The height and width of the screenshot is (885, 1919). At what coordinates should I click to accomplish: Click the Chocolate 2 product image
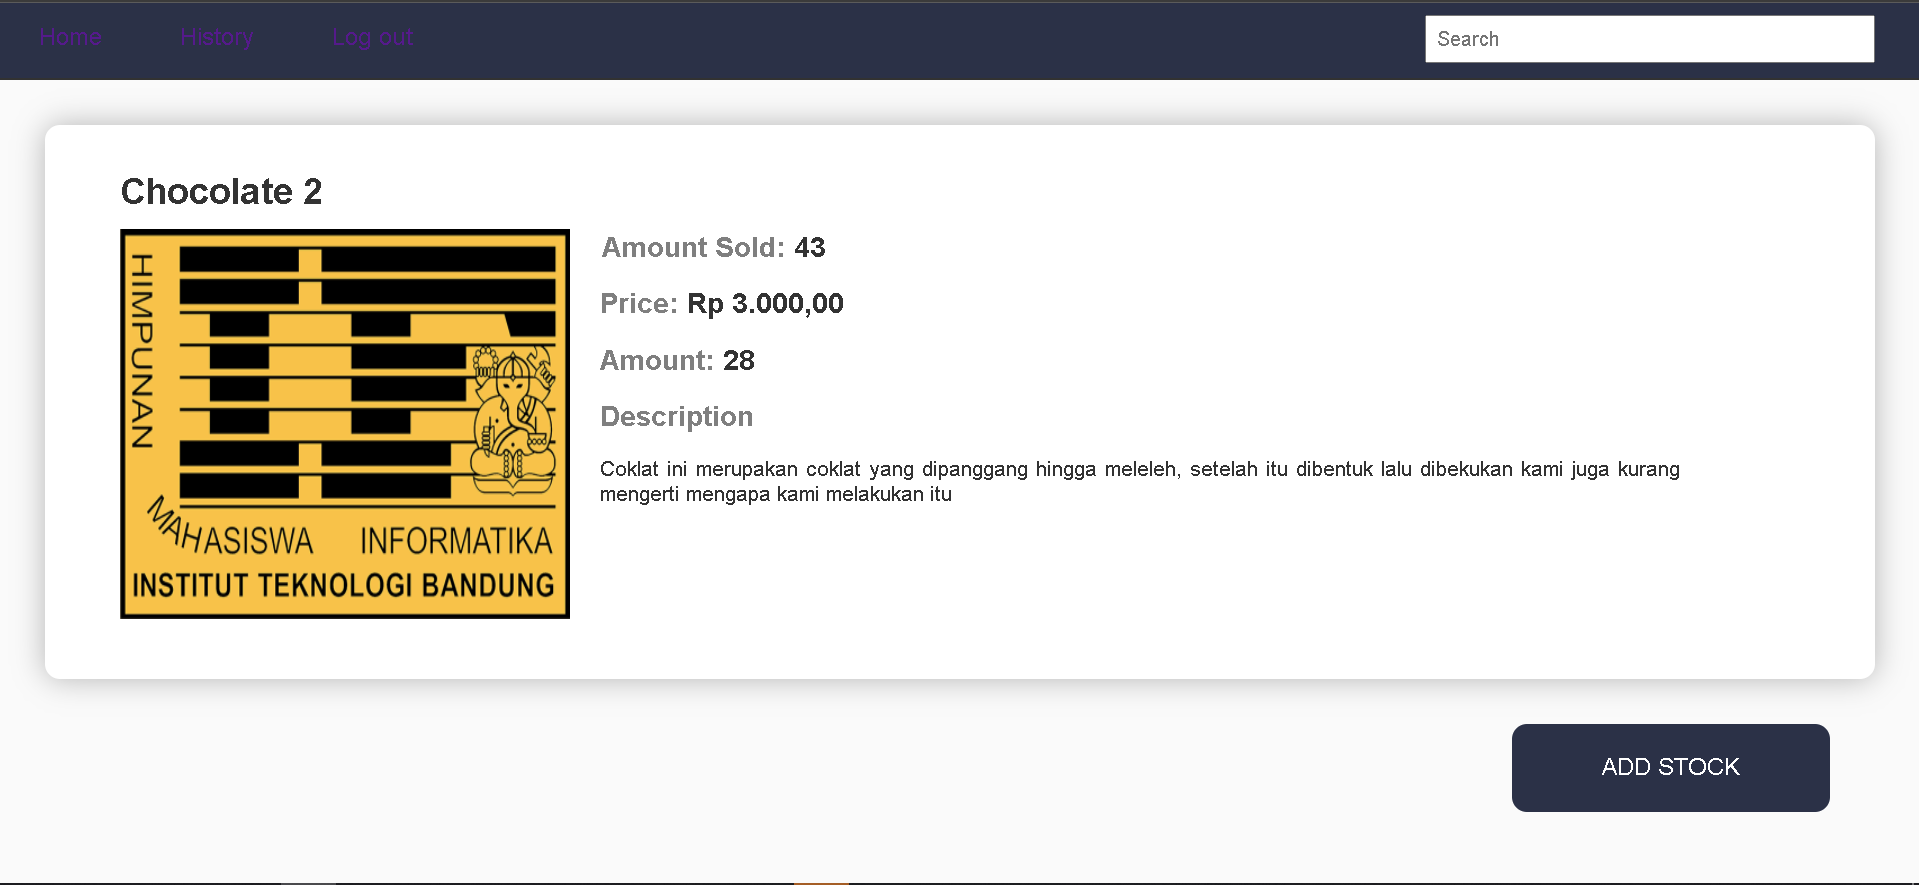tap(345, 424)
